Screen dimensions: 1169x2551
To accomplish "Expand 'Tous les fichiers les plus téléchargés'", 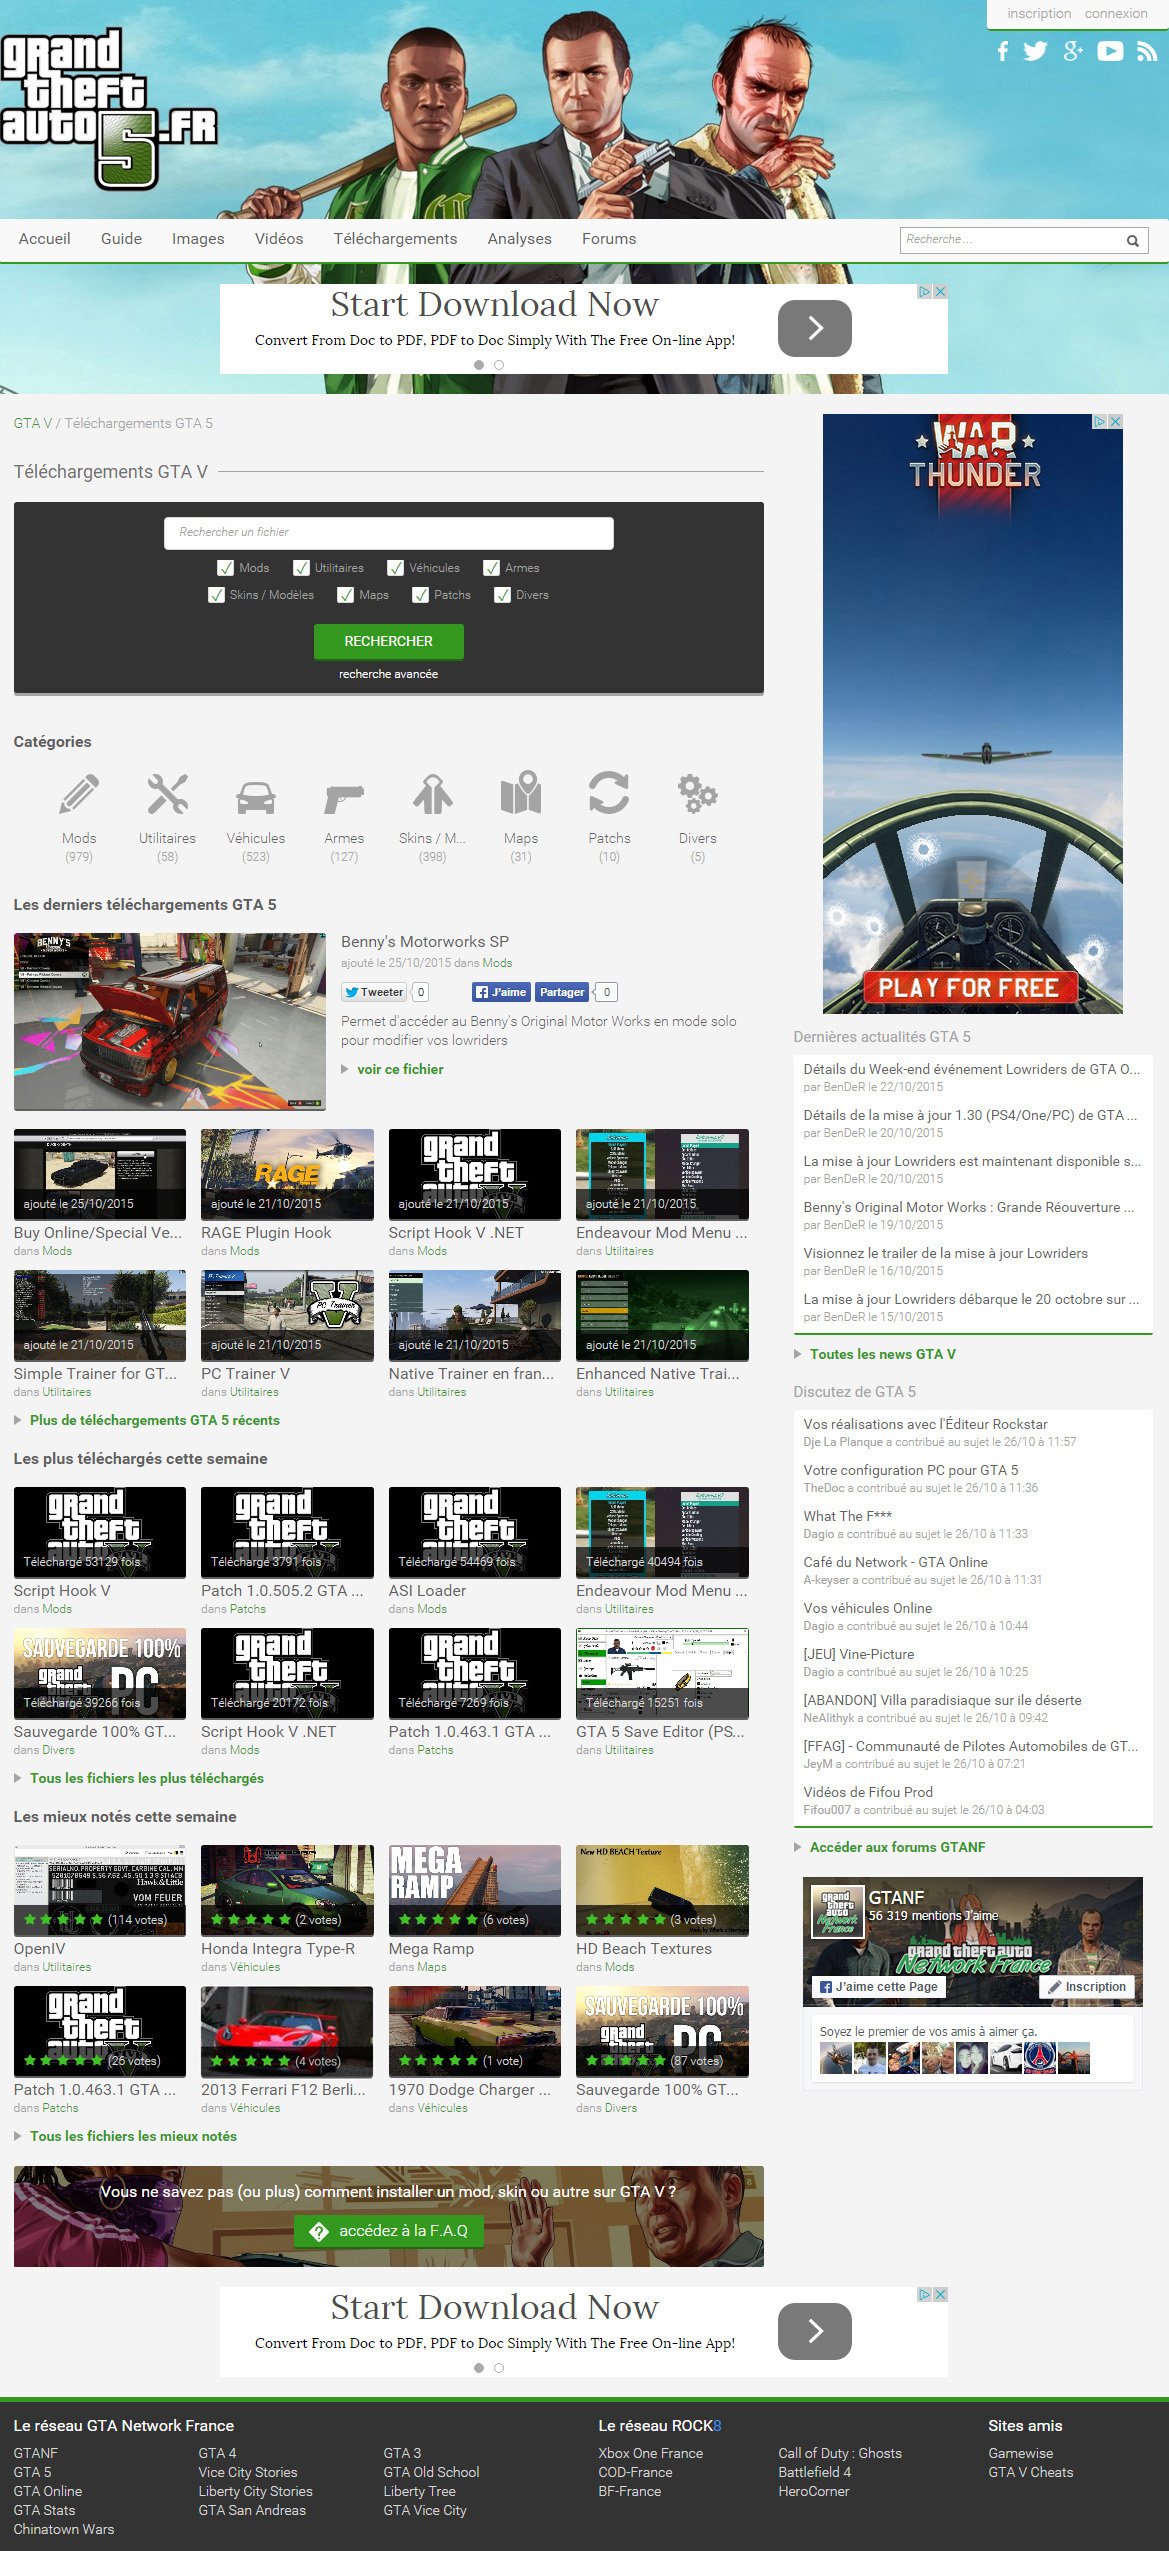I will 147,1778.
